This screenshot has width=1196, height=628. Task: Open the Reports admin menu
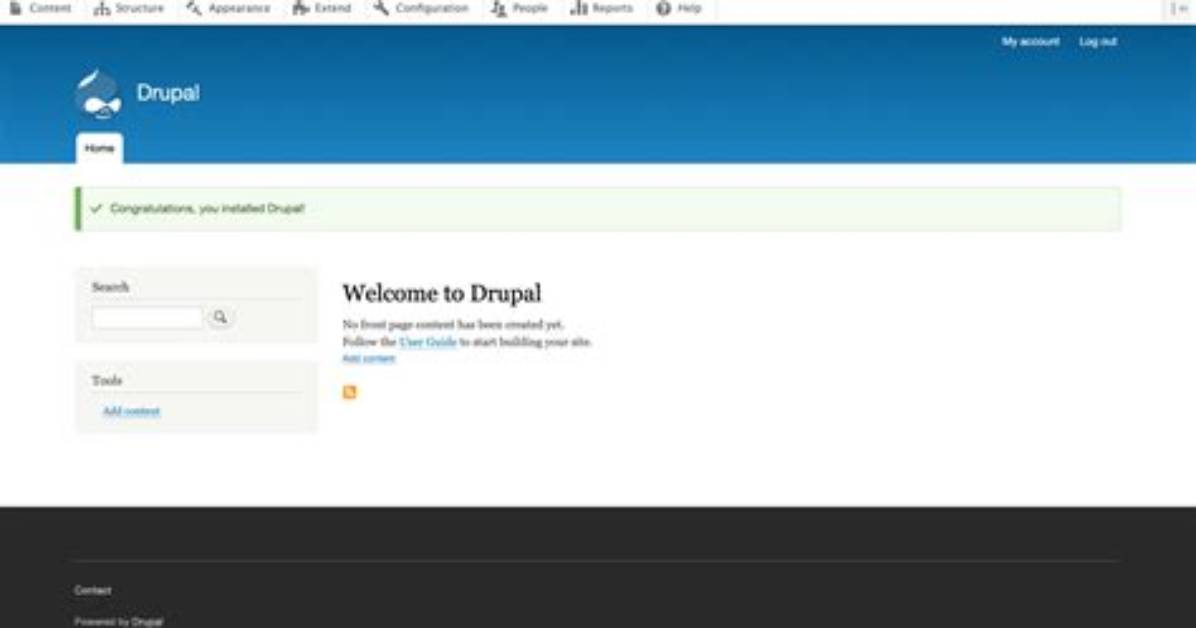pyautogui.click(x=602, y=8)
